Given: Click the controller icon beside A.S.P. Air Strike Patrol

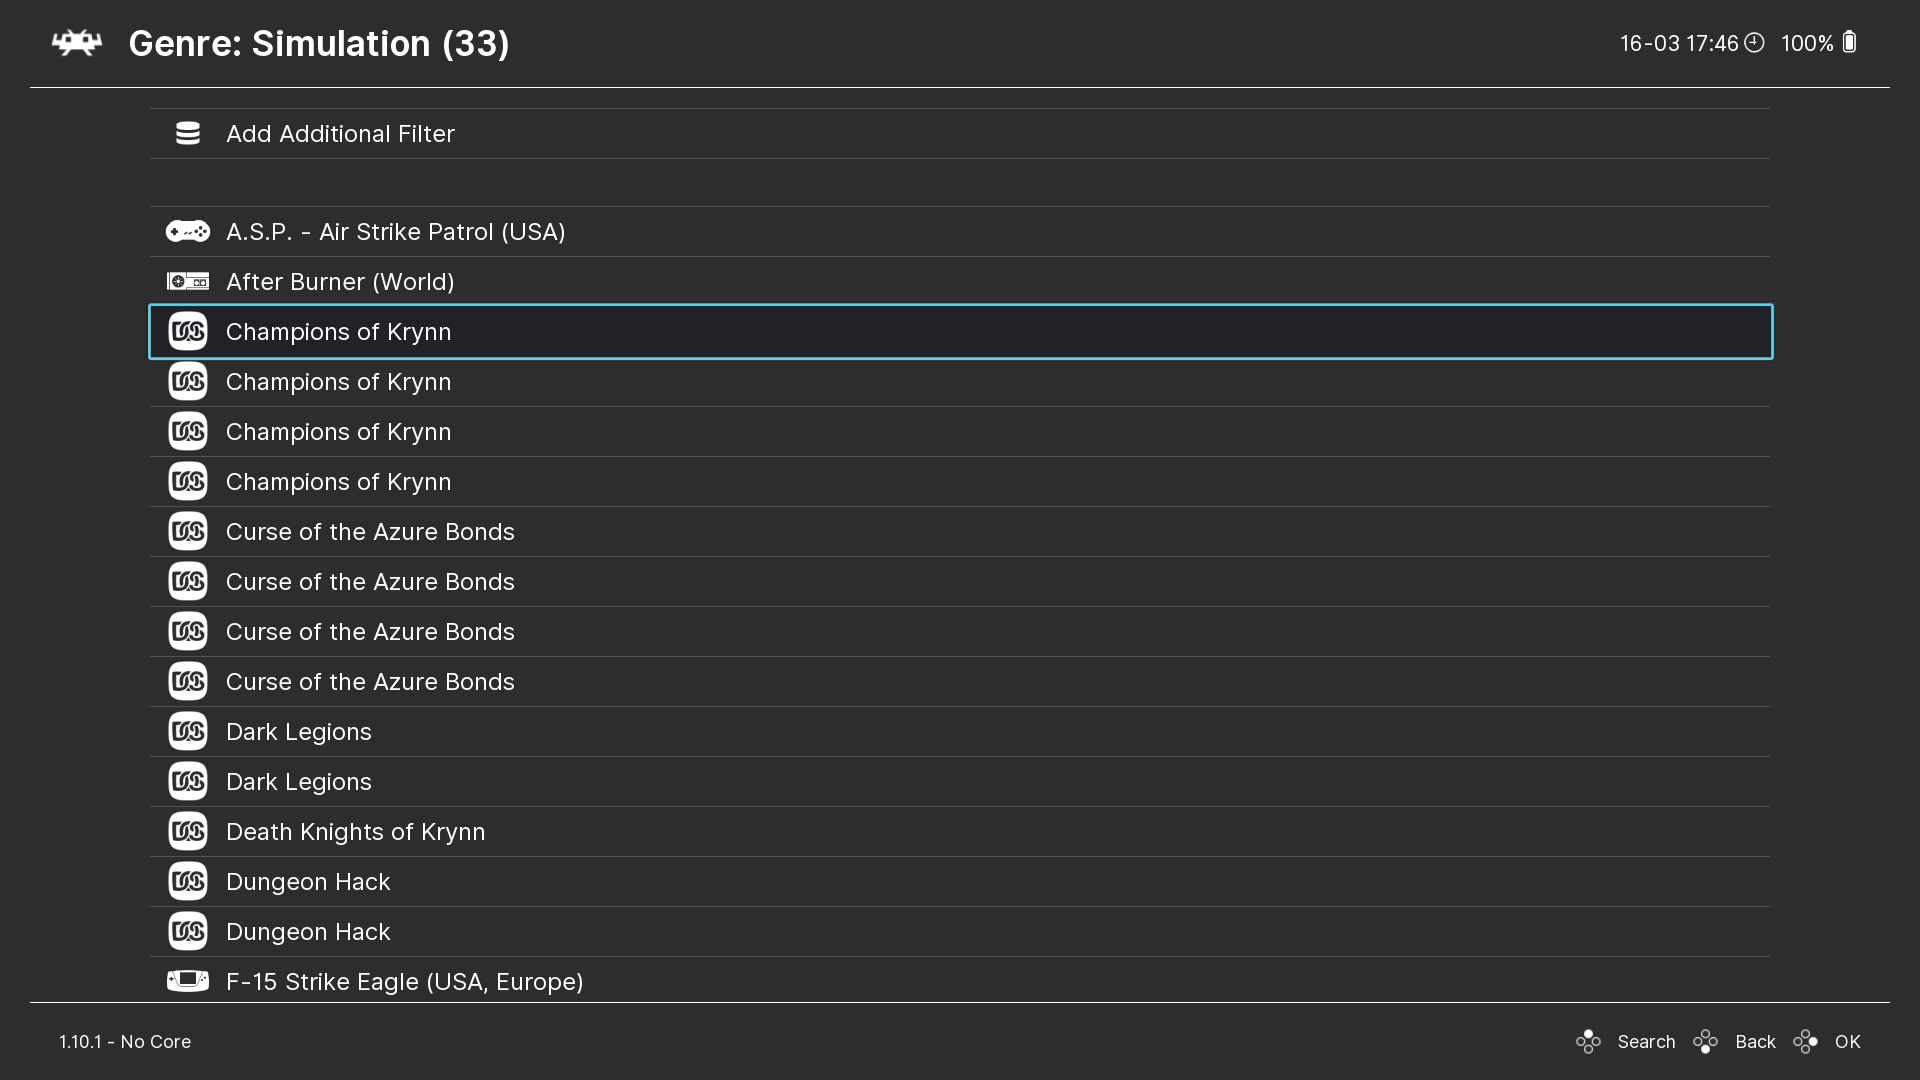Looking at the screenshot, I should pyautogui.click(x=188, y=232).
